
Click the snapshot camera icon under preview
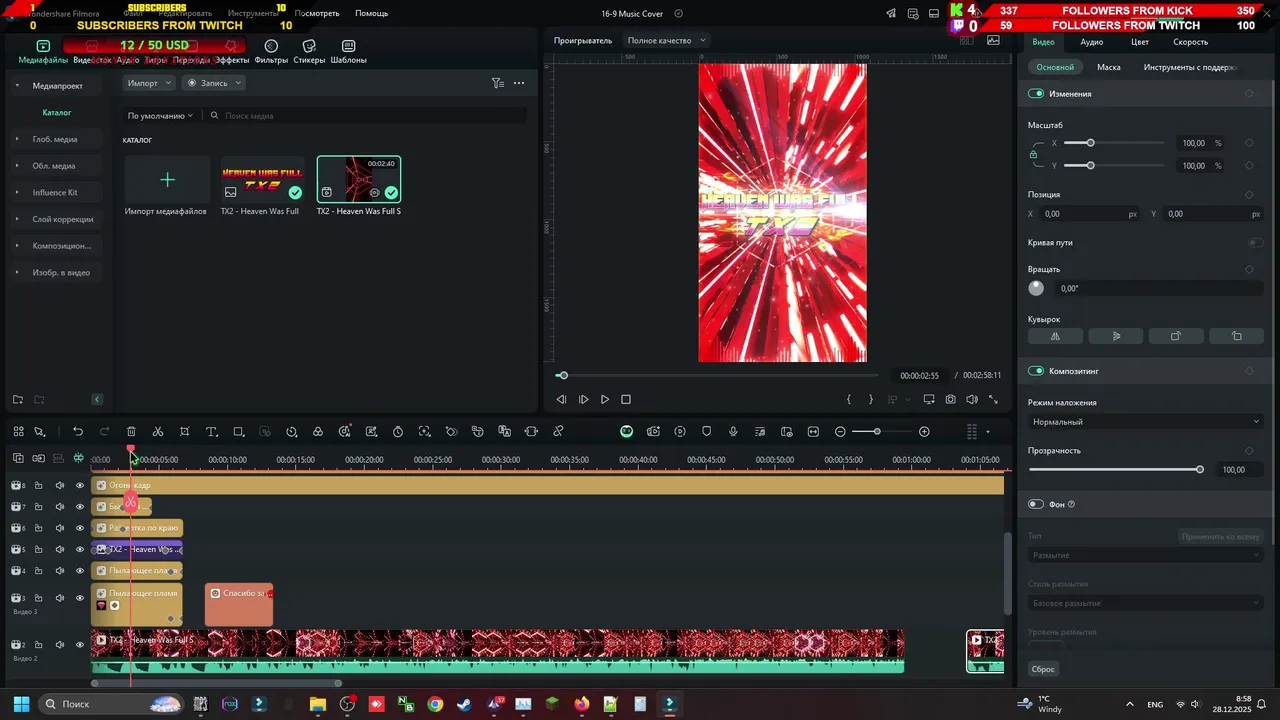(x=950, y=399)
